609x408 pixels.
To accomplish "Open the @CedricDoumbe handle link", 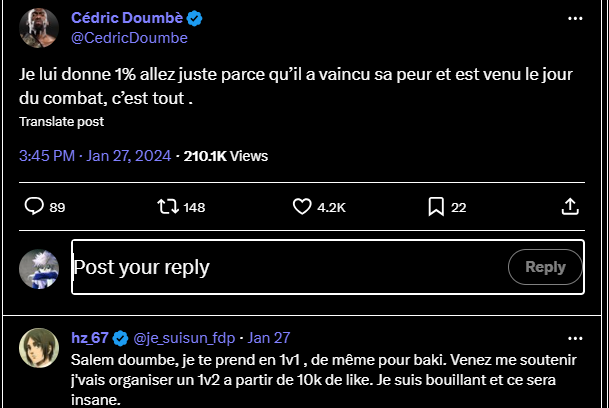I will pyautogui.click(x=129, y=38).
